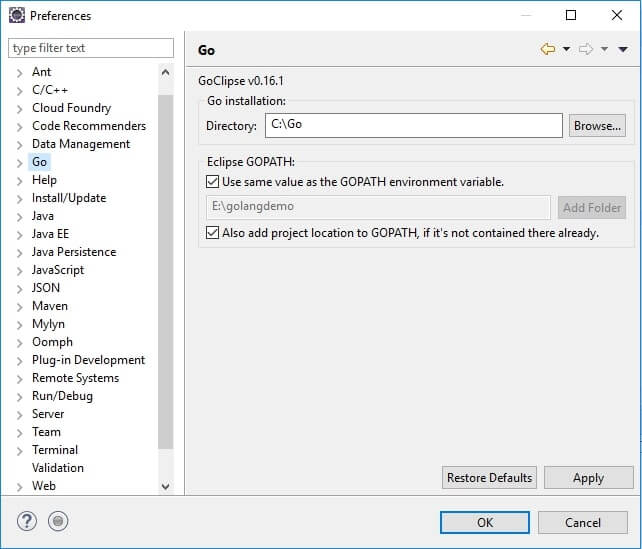Click the back navigation arrow icon
The image size is (642, 549).
[547, 49]
